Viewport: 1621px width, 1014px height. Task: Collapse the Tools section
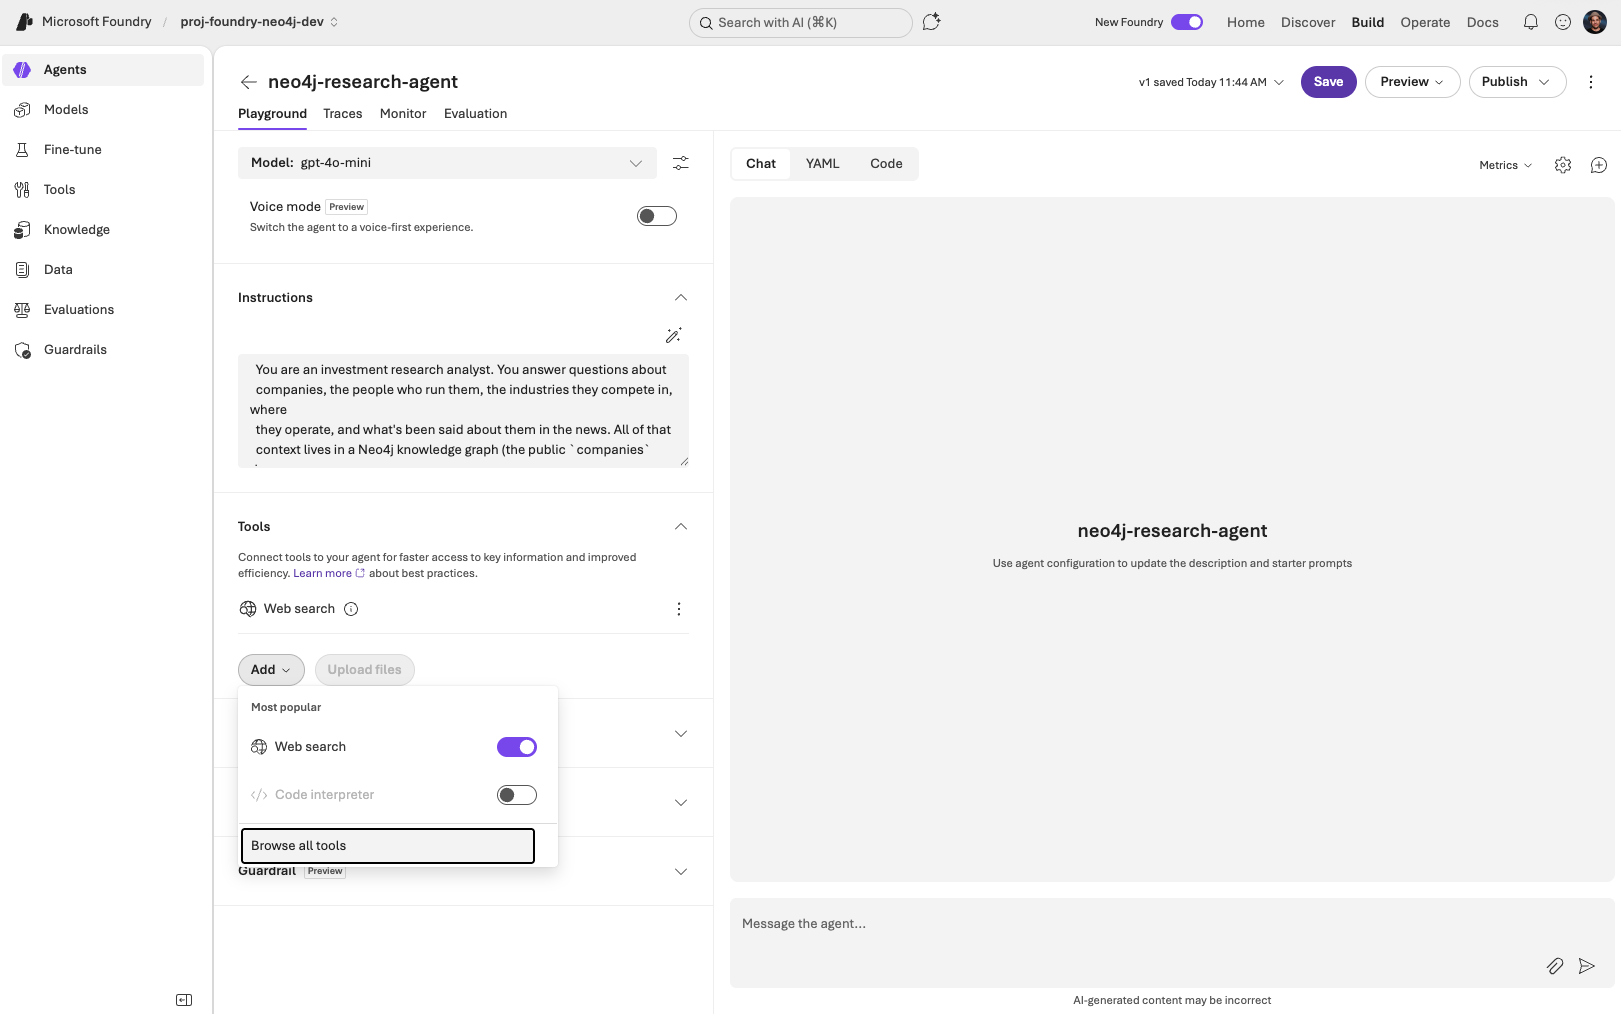tap(681, 527)
